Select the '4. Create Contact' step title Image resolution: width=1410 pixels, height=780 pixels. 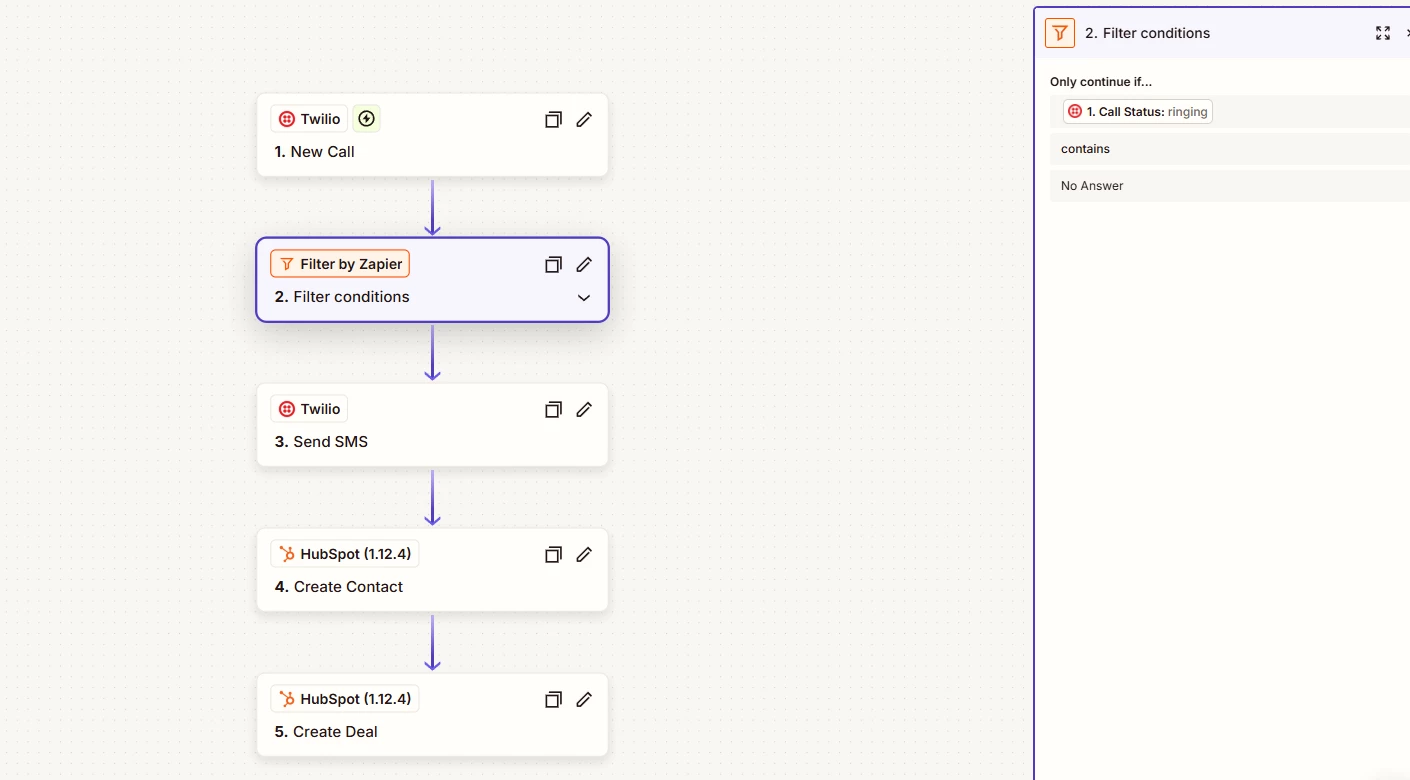pos(339,587)
